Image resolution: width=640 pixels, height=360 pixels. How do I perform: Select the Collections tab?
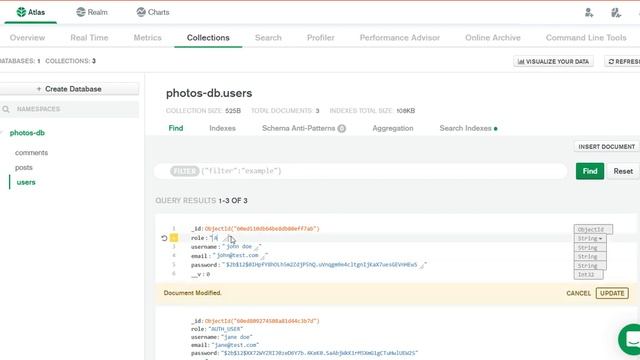pos(208,38)
